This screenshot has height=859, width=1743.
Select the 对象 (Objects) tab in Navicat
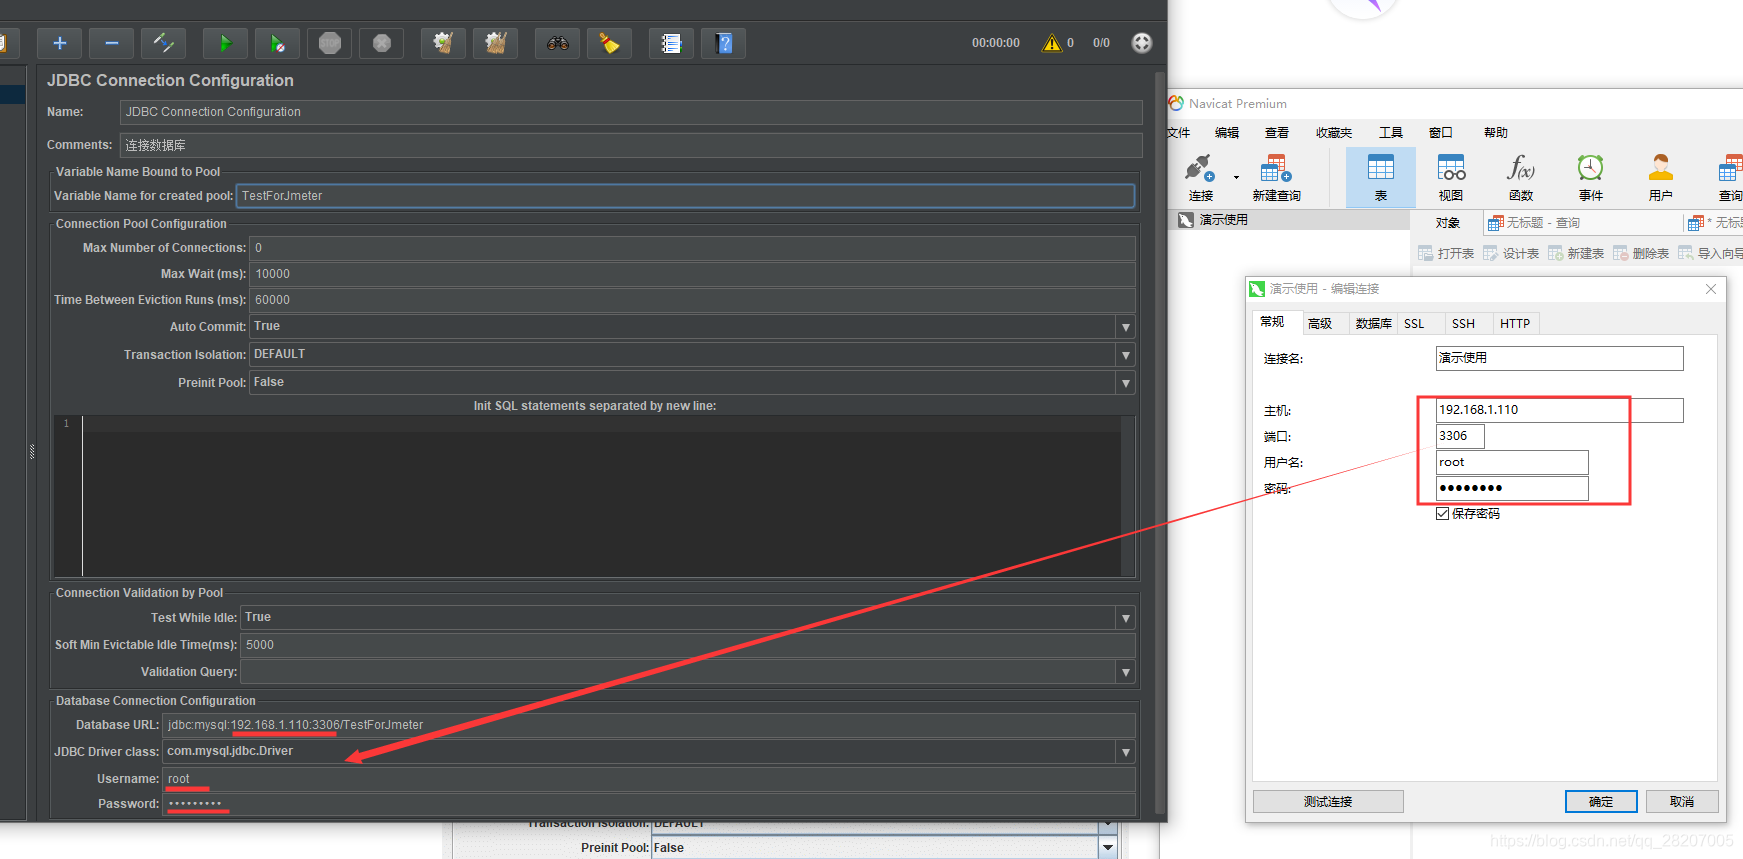coord(1447,223)
